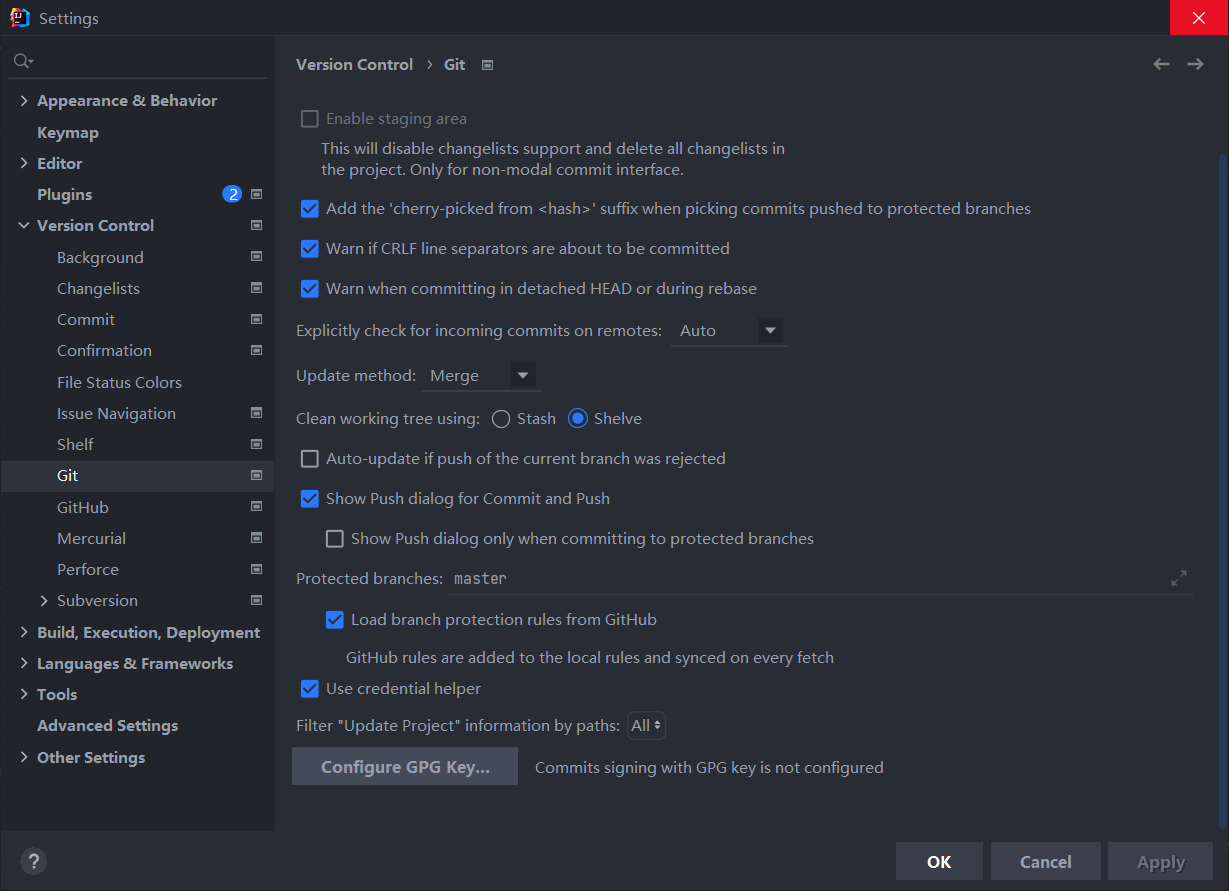Image resolution: width=1229 pixels, height=891 pixels.
Task: Expand the Tools section
Action: coord(24,695)
